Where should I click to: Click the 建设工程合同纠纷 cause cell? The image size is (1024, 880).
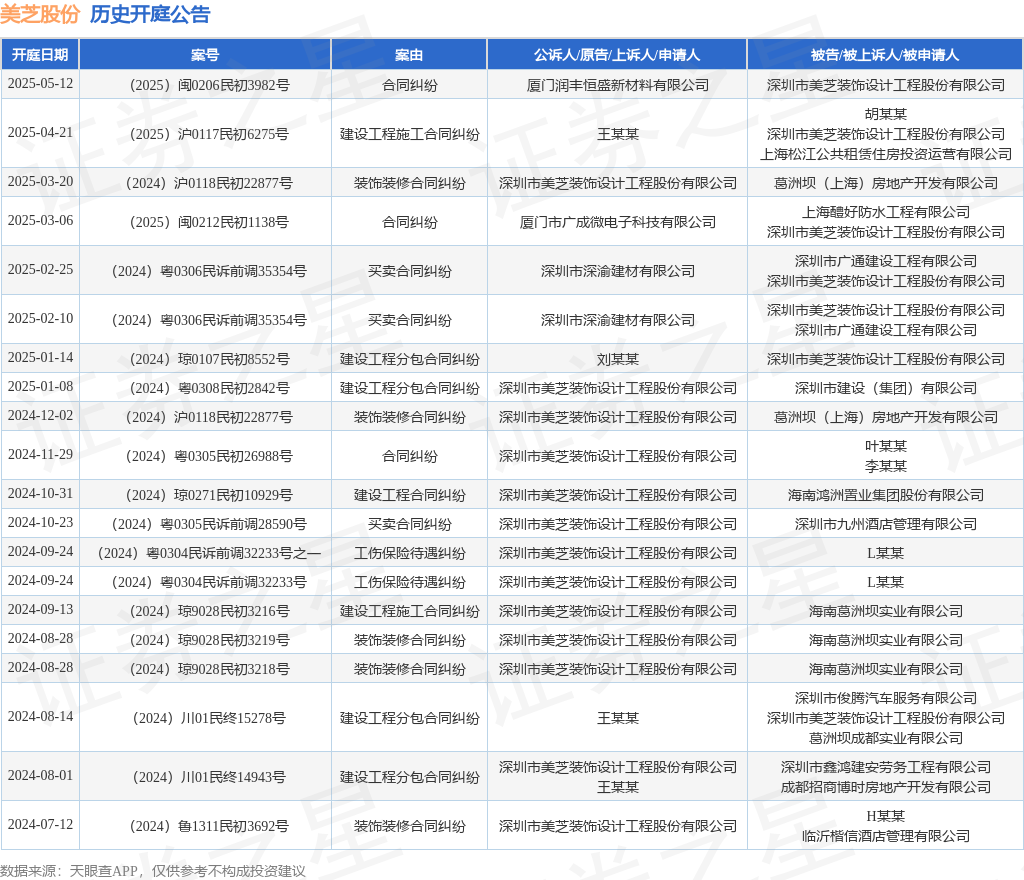pyautogui.click(x=409, y=495)
